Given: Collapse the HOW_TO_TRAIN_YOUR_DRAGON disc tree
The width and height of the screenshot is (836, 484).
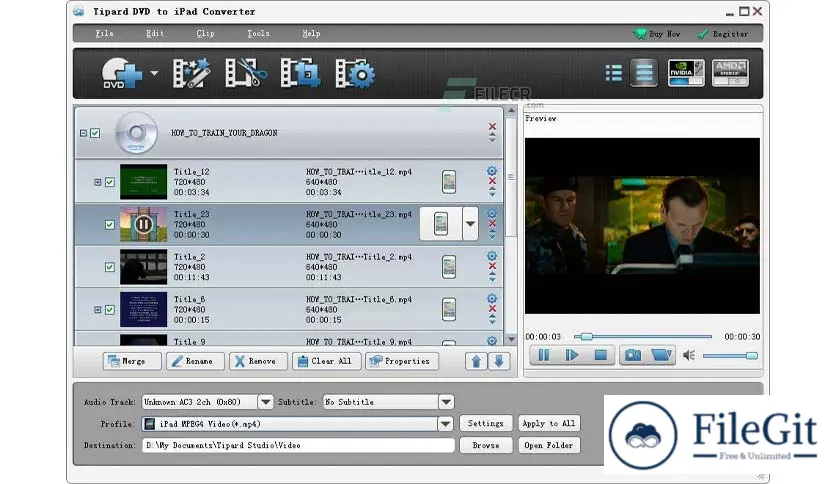Looking at the screenshot, I should tap(83, 133).
